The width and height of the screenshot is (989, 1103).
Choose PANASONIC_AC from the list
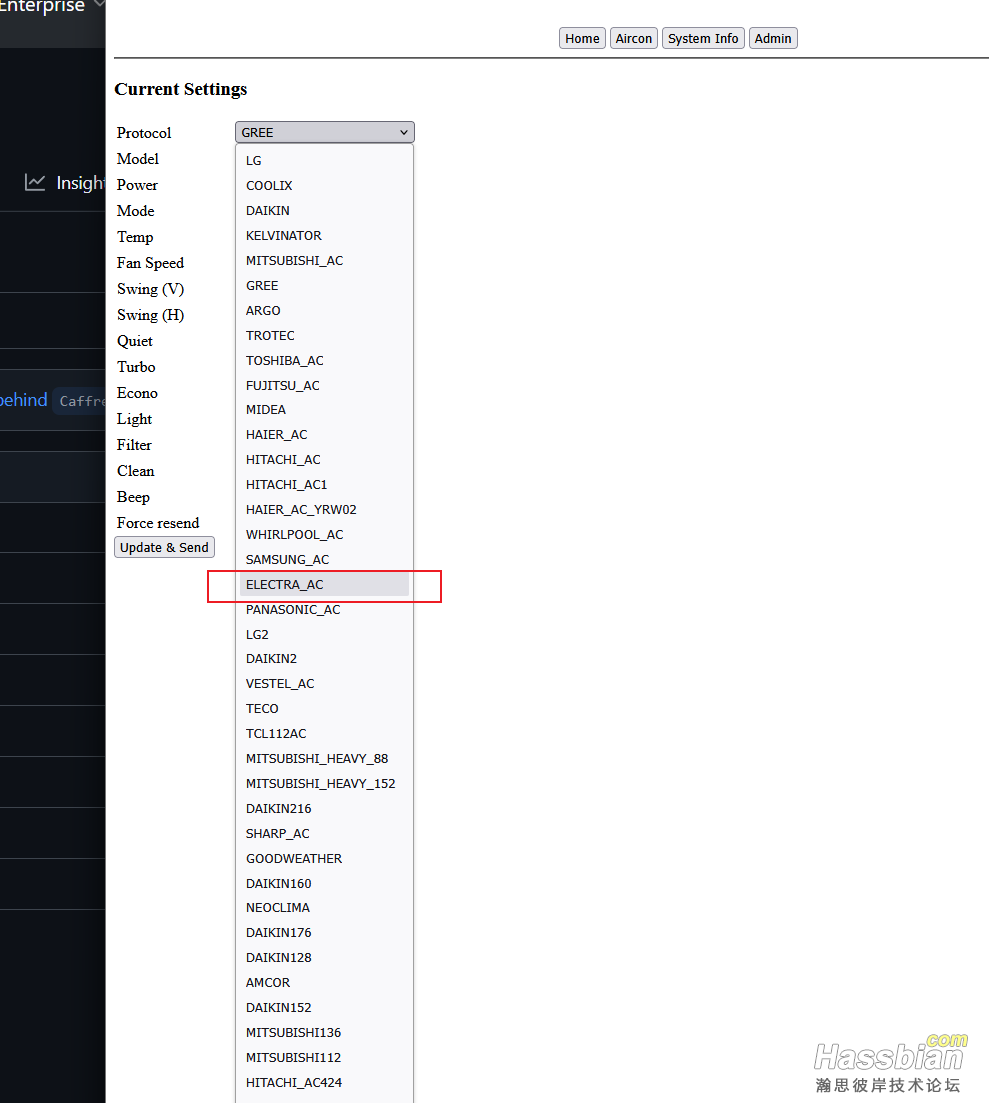[293, 610]
